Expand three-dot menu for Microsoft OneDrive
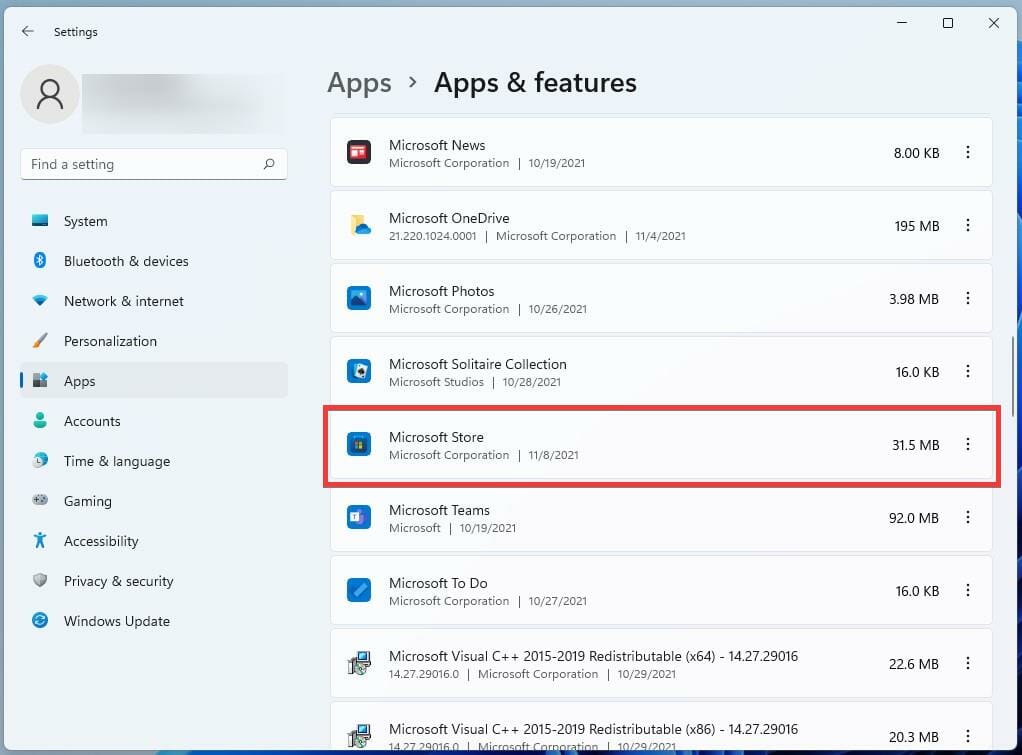 [967, 226]
